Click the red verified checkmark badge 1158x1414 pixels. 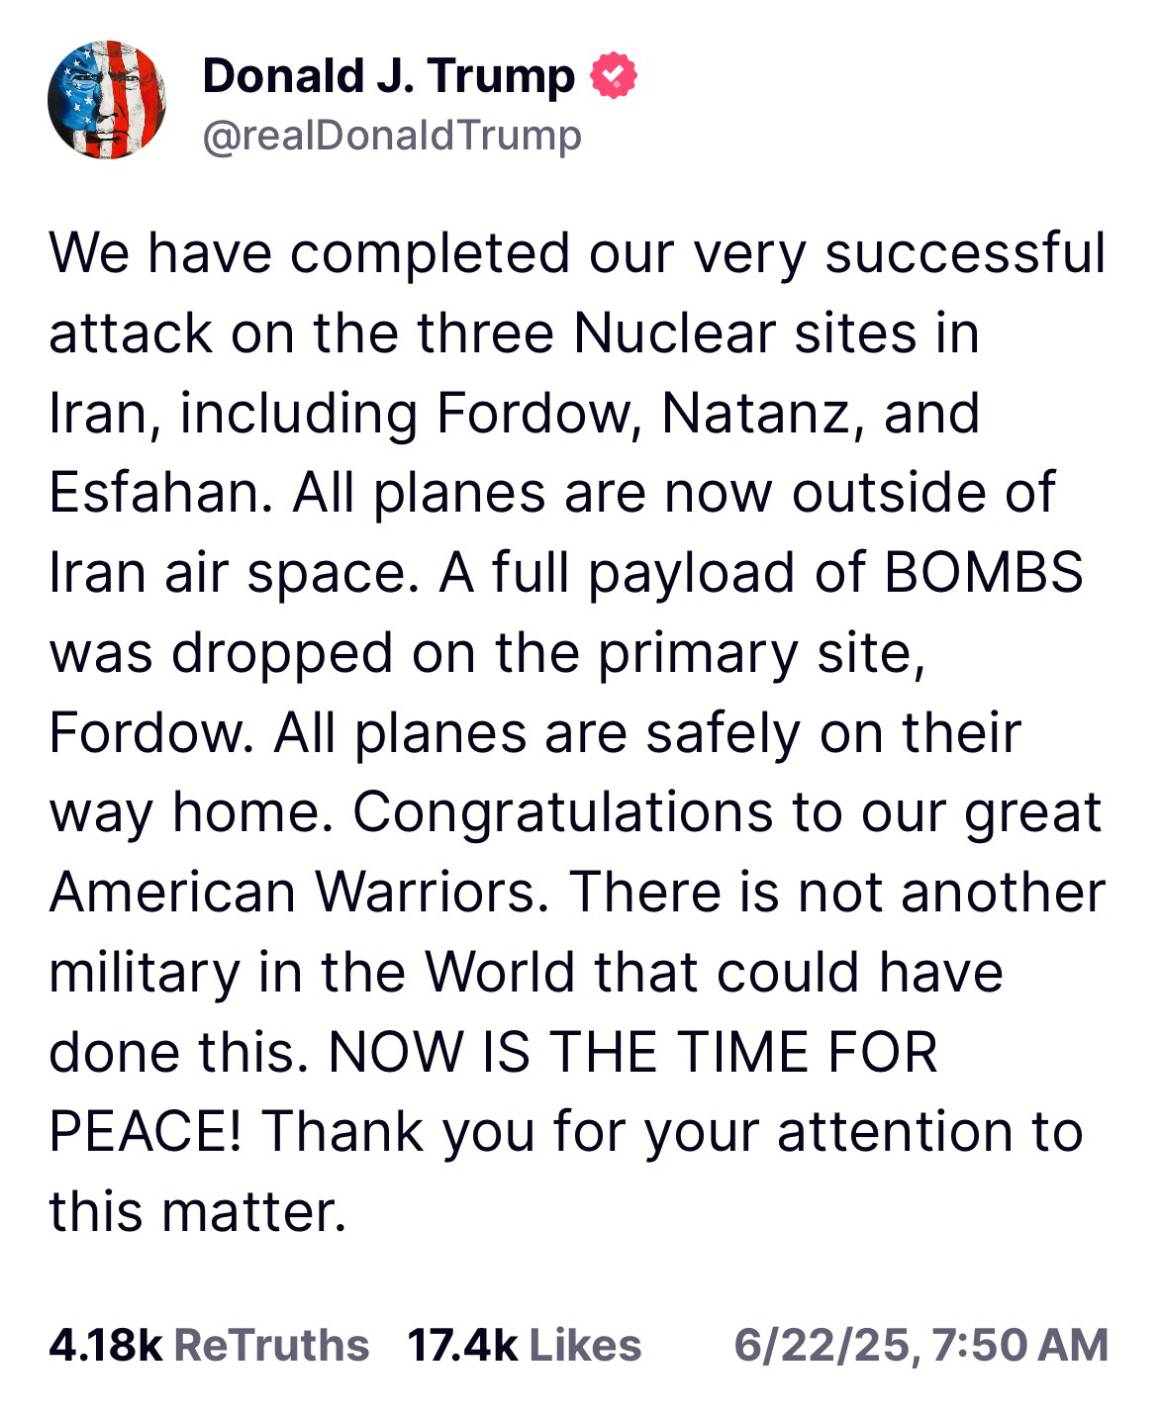point(614,76)
